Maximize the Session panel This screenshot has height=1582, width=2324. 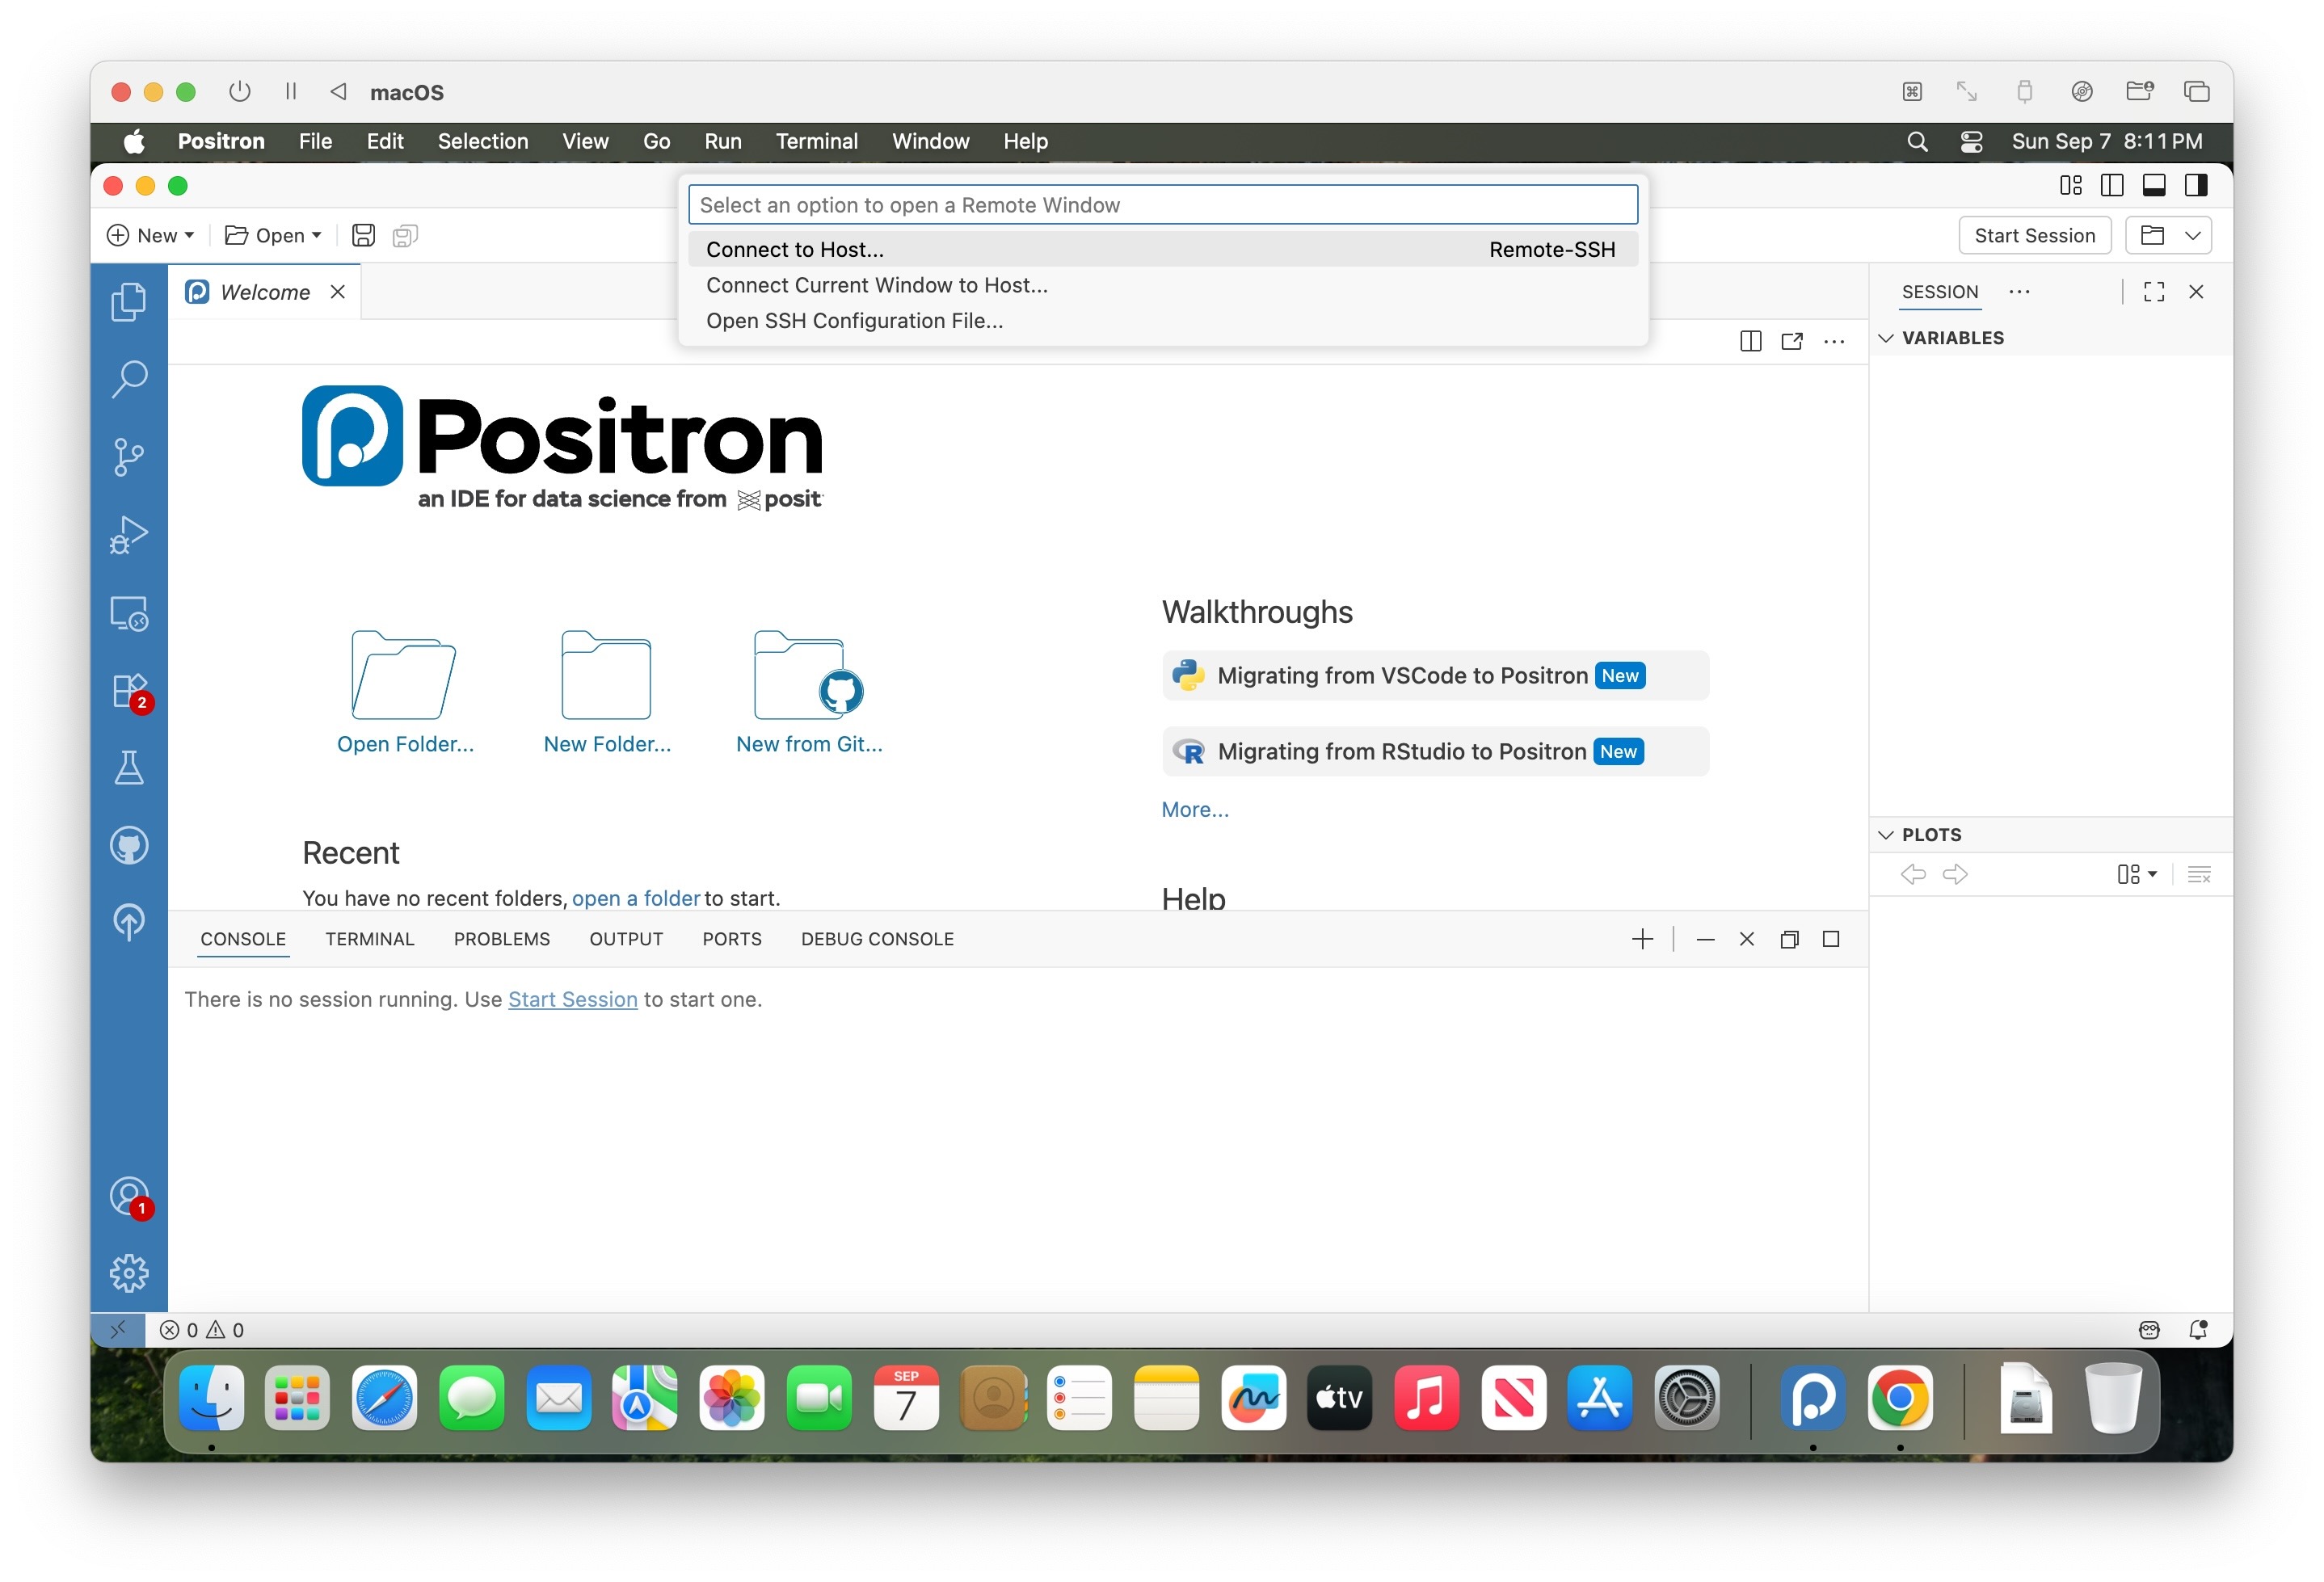pos(2154,291)
